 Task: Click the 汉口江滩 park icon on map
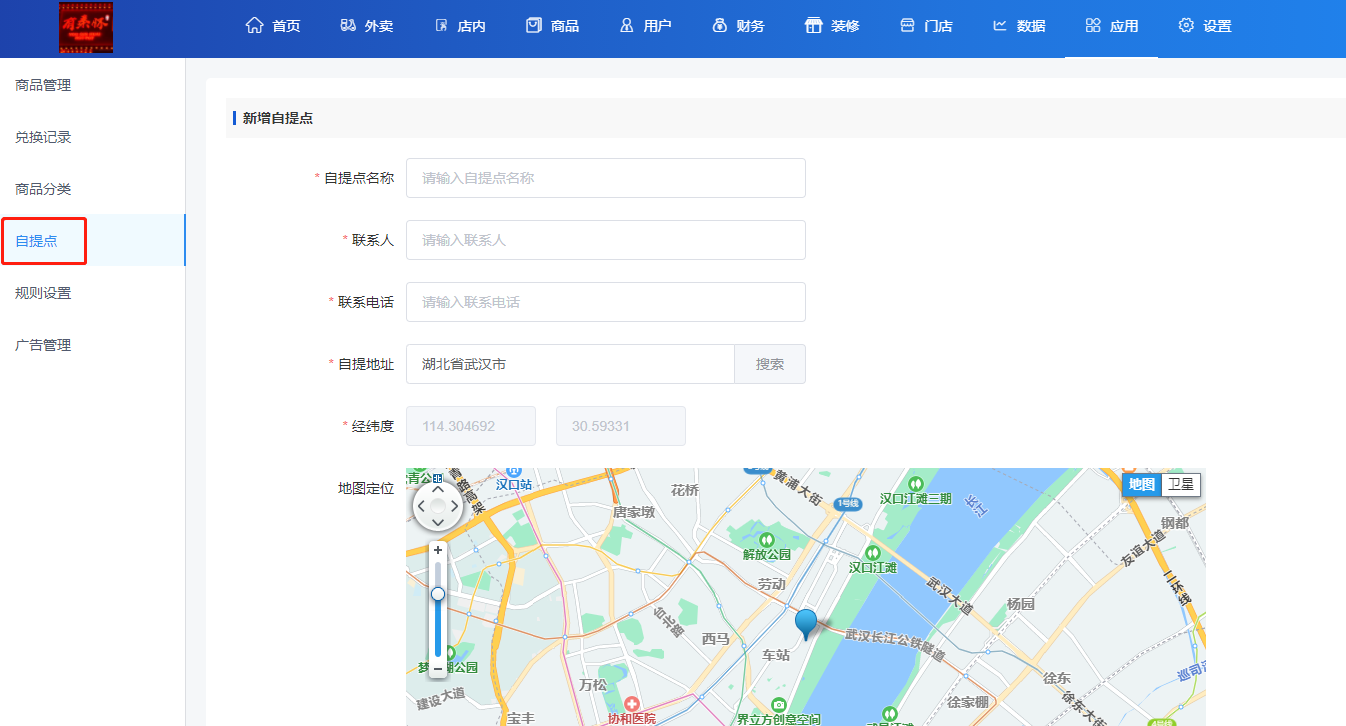pos(873,552)
